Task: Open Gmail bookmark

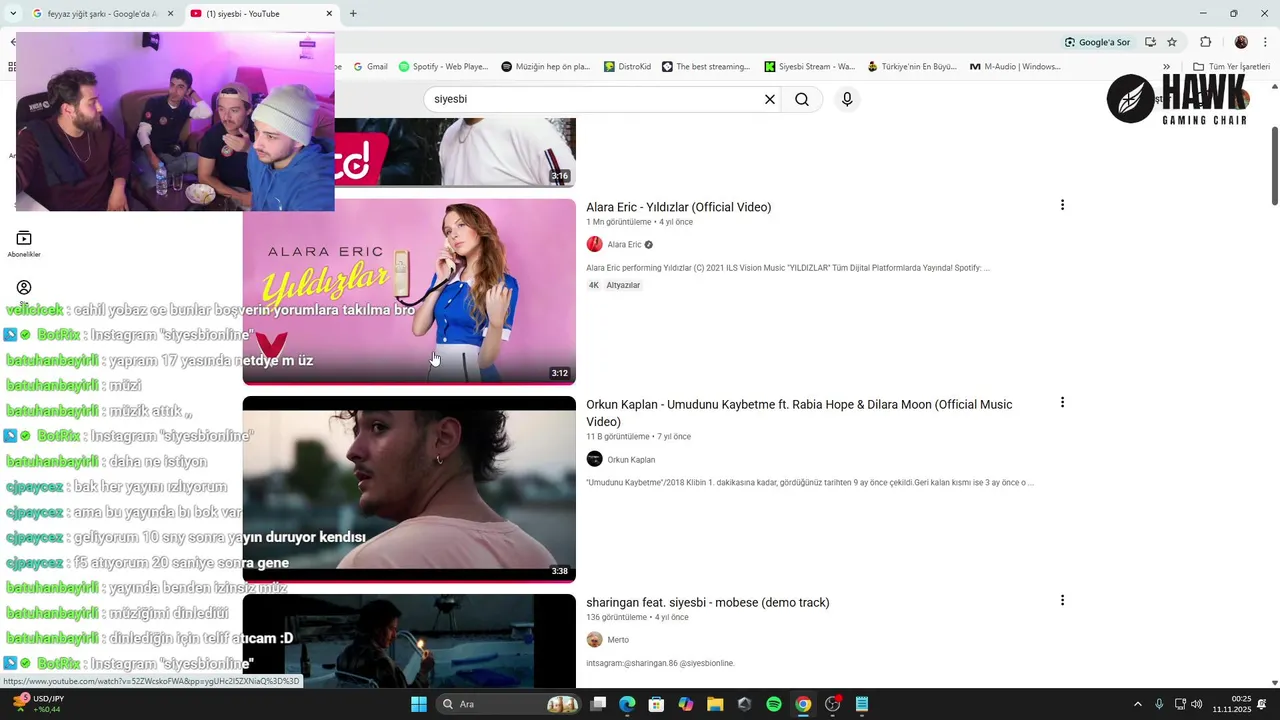Action: tap(369, 67)
